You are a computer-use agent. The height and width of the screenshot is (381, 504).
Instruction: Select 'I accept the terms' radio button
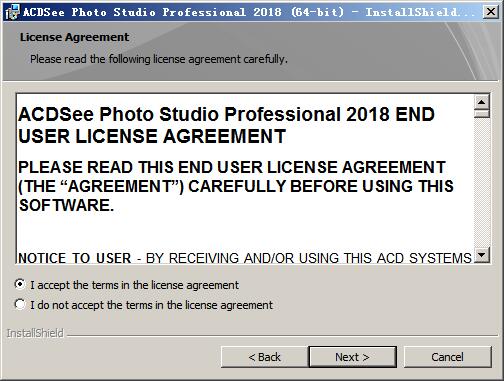click(20, 284)
